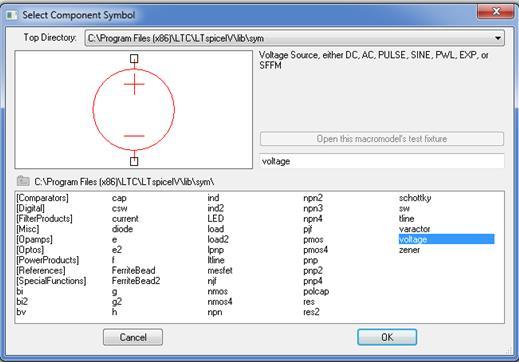Image resolution: width=519 pixels, height=362 pixels.
Task: Open the [SpecialFunctions] folder
Action: (x=51, y=281)
